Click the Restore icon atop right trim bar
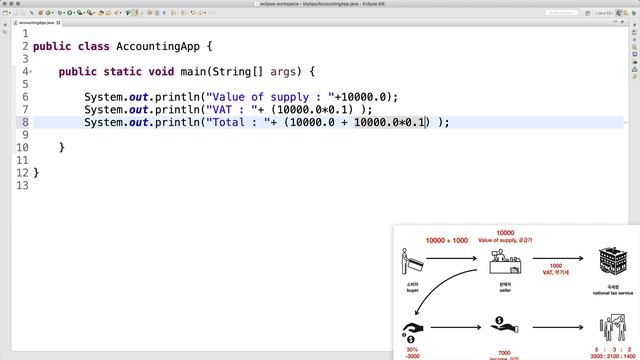The image size is (640, 360). (635, 24)
